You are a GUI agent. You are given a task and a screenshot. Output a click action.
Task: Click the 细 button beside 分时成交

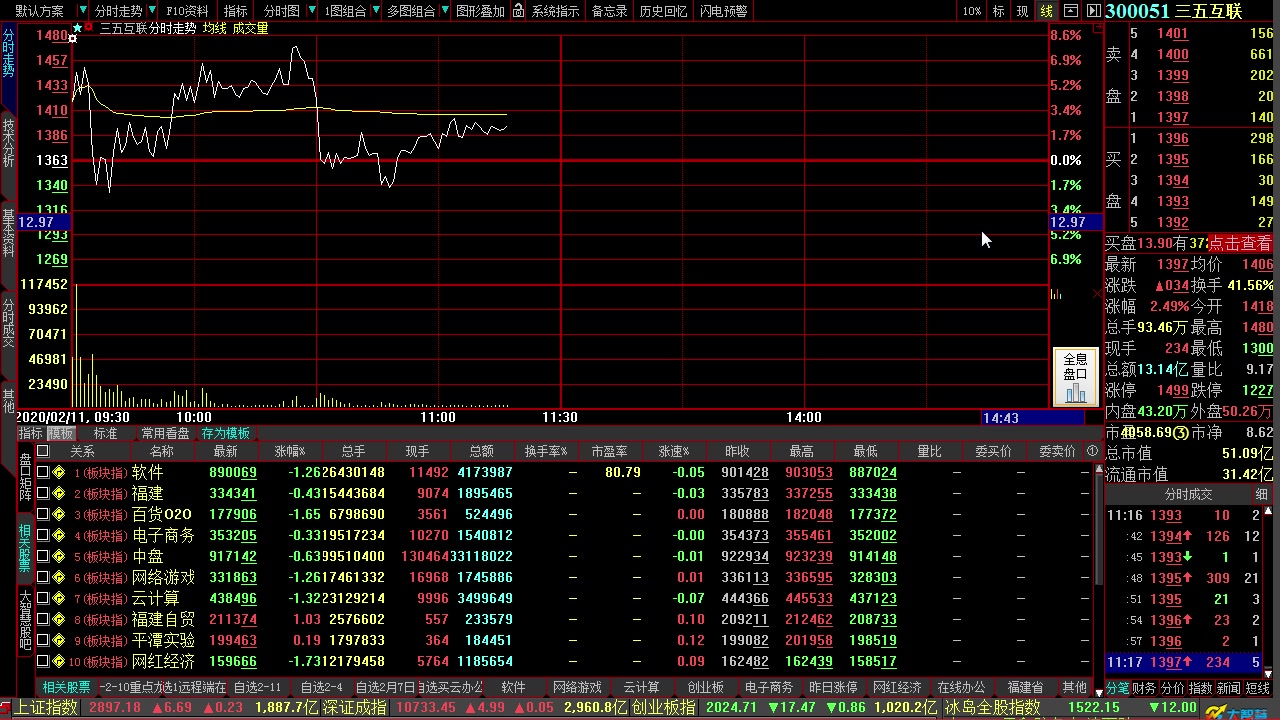tap(1262, 494)
